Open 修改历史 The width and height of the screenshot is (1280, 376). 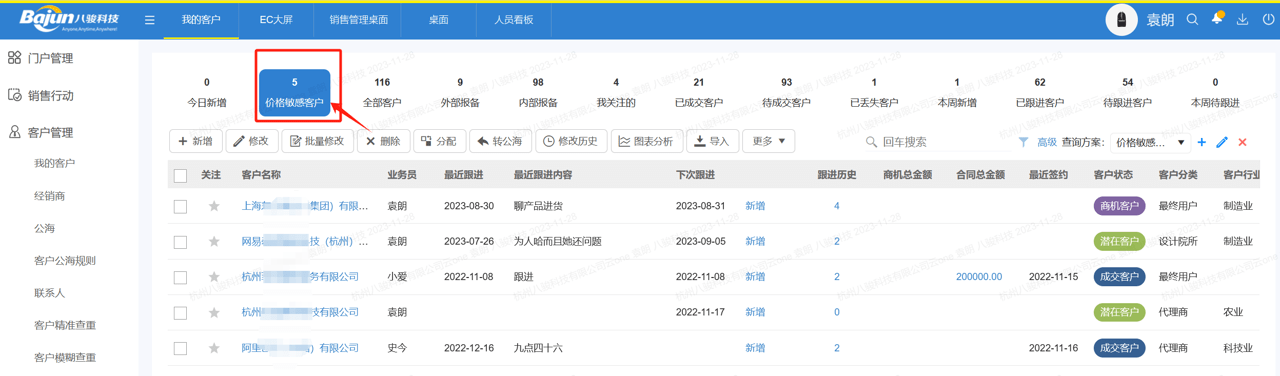tap(570, 141)
